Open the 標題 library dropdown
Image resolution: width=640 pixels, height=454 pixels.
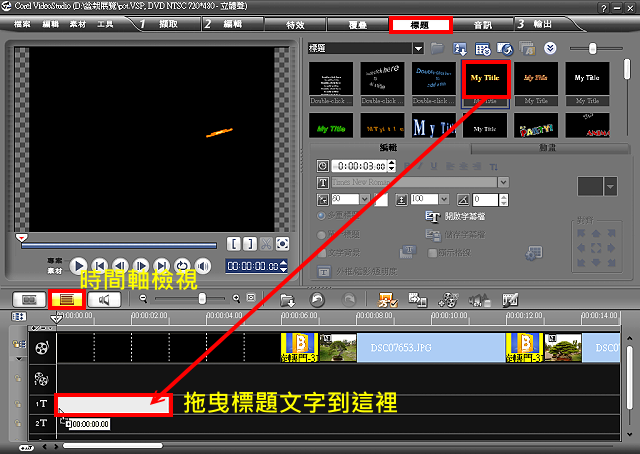[x=418, y=49]
